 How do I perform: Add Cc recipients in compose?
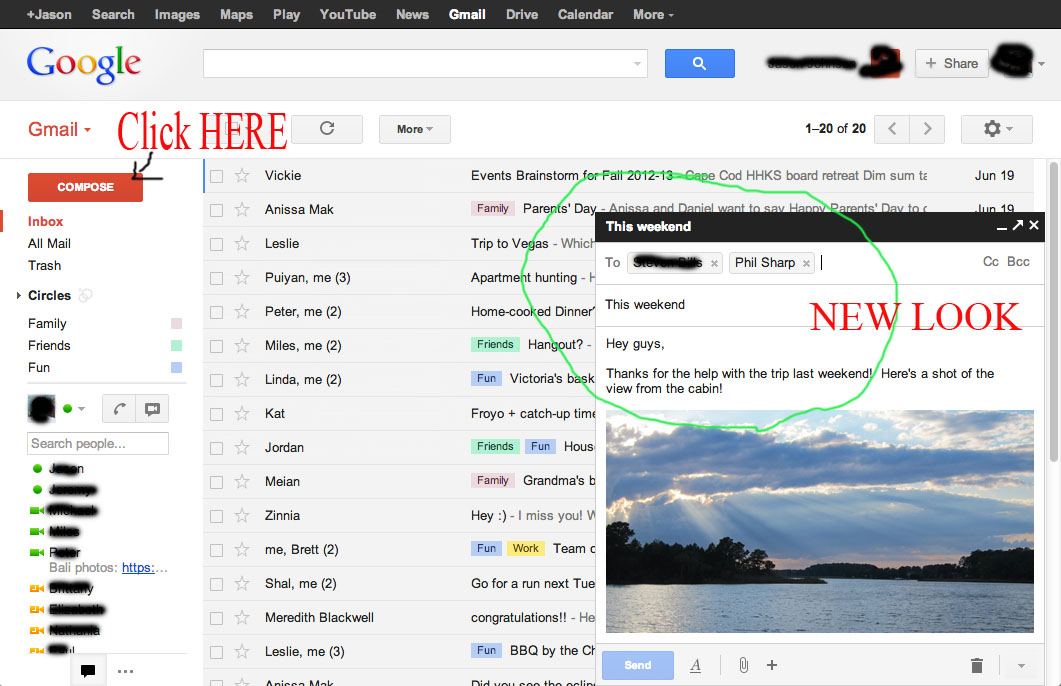991,262
